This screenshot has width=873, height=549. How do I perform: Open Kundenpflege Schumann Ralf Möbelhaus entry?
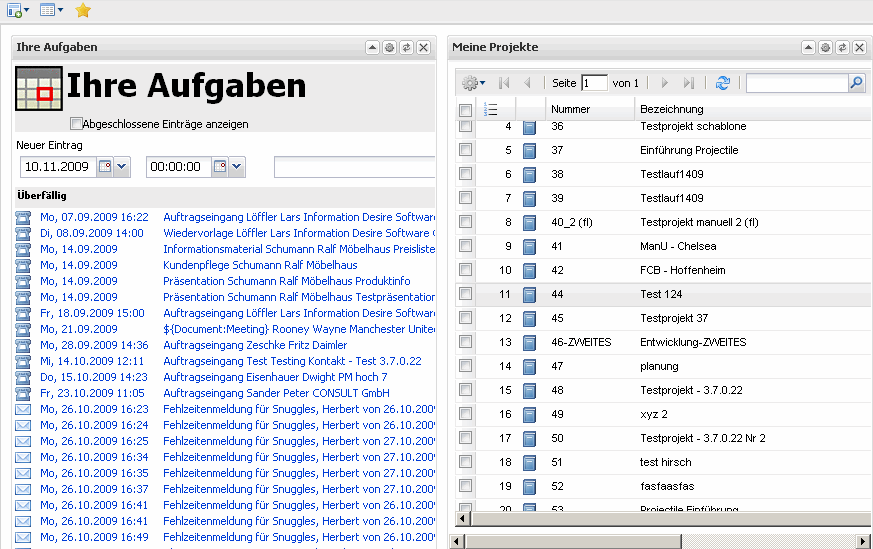pos(260,265)
